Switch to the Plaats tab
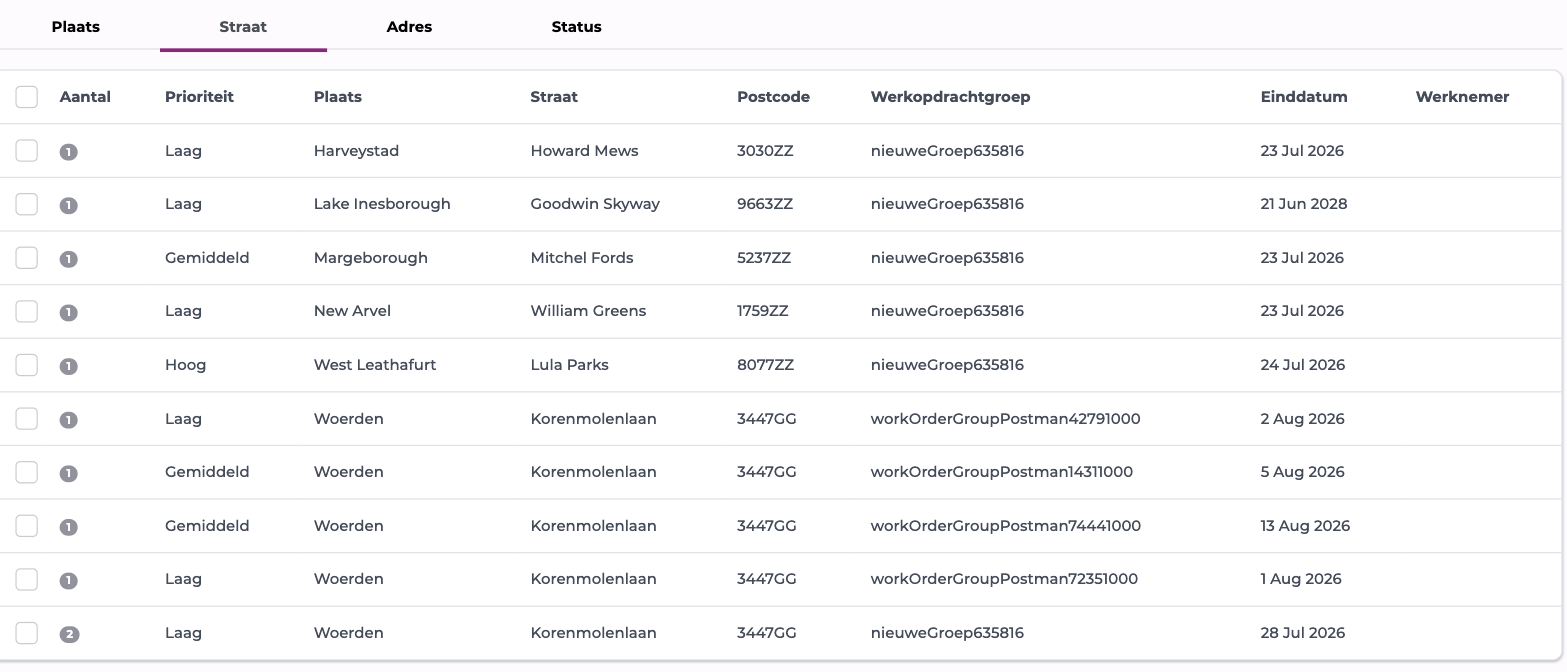The width and height of the screenshot is (1567, 672). click(x=76, y=26)
